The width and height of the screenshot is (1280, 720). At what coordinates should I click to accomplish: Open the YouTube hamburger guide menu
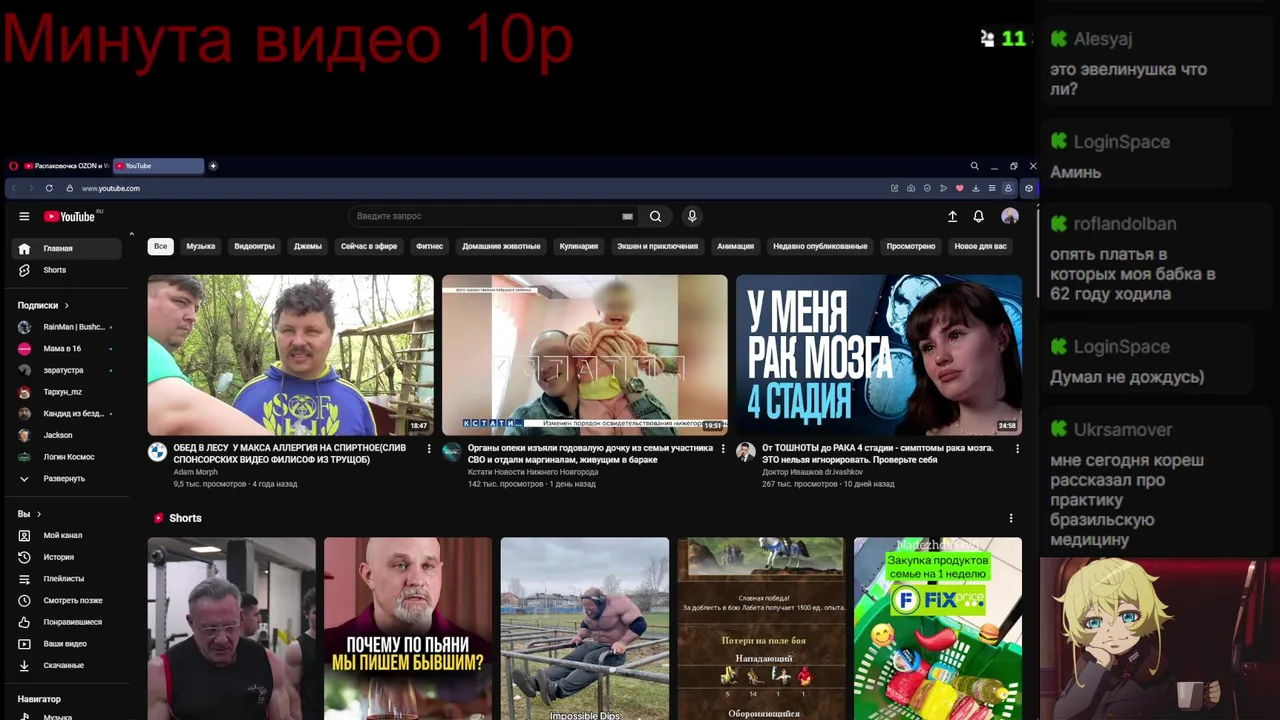pos(24,216)
